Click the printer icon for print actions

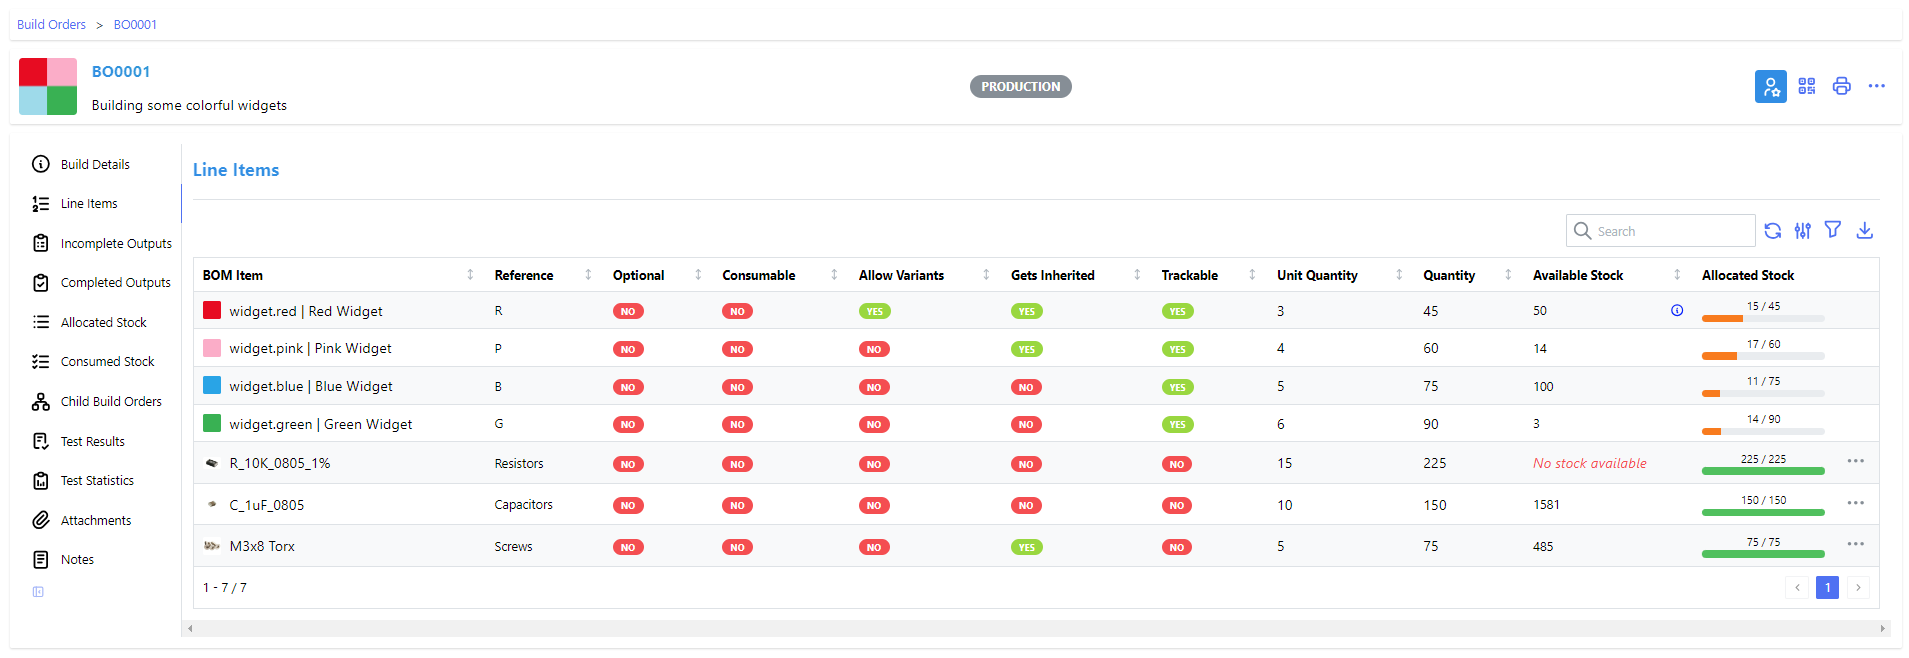[x=1841, y=87]
